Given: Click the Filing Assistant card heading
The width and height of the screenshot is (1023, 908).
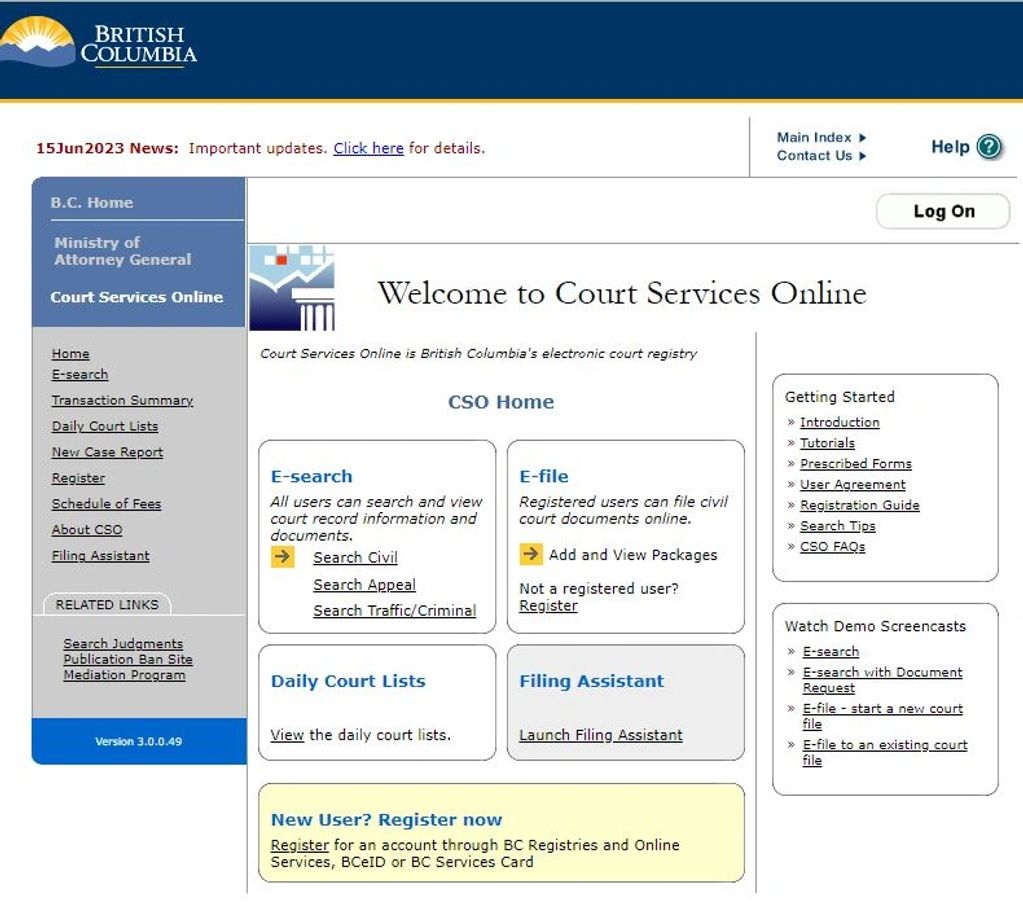Looking at the screenshot, I should pos(591,681).
